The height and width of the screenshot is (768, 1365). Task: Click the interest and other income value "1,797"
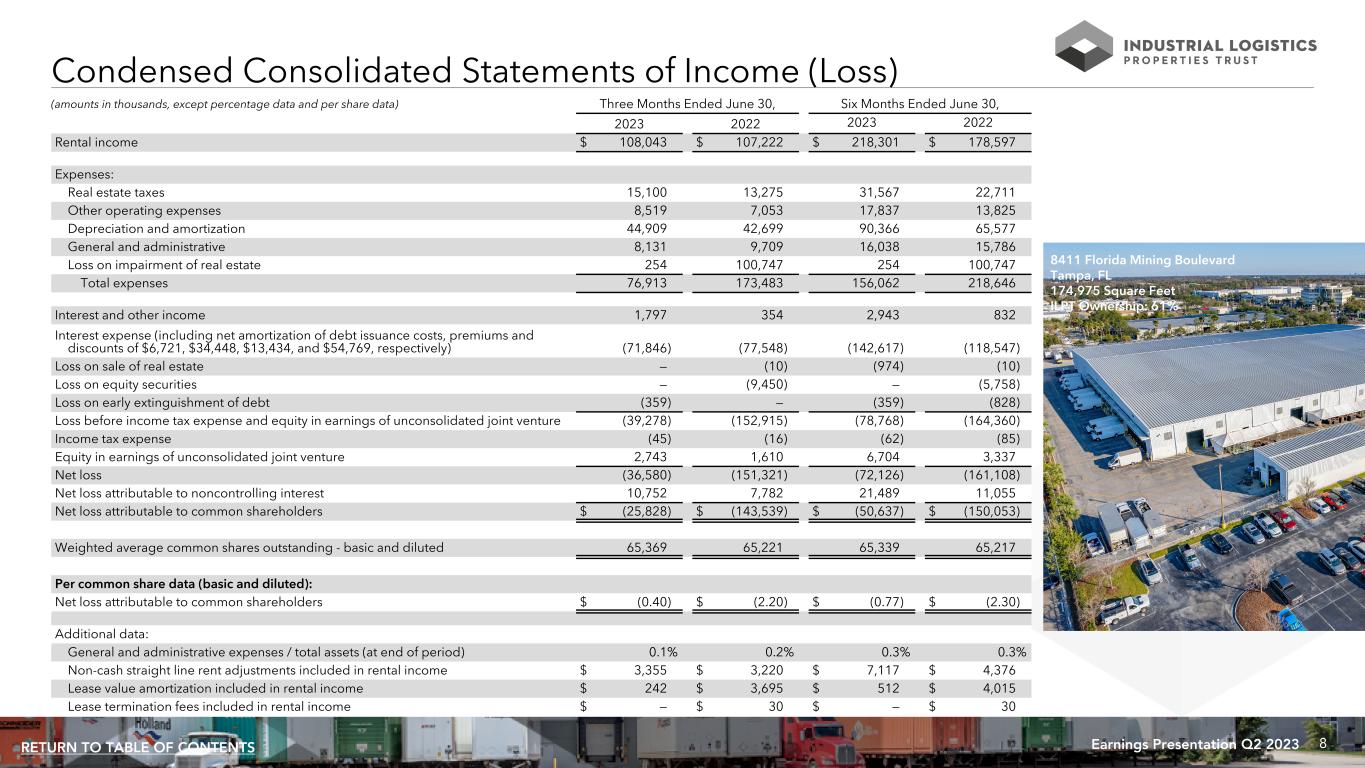coord(653,315)
